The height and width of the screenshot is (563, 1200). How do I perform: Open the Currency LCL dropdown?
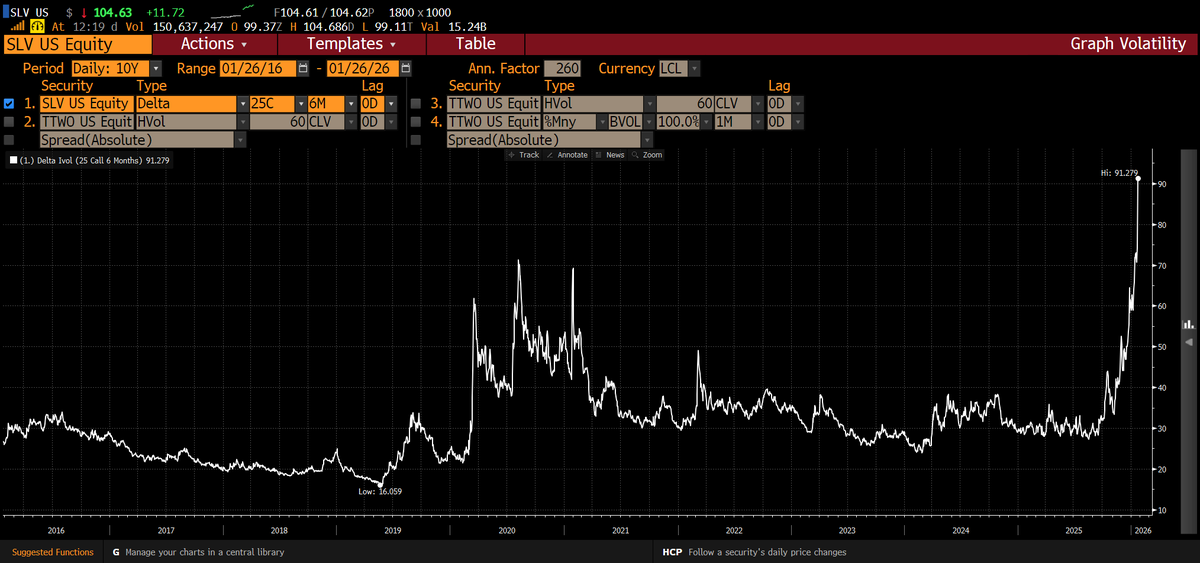pos(694,68)
